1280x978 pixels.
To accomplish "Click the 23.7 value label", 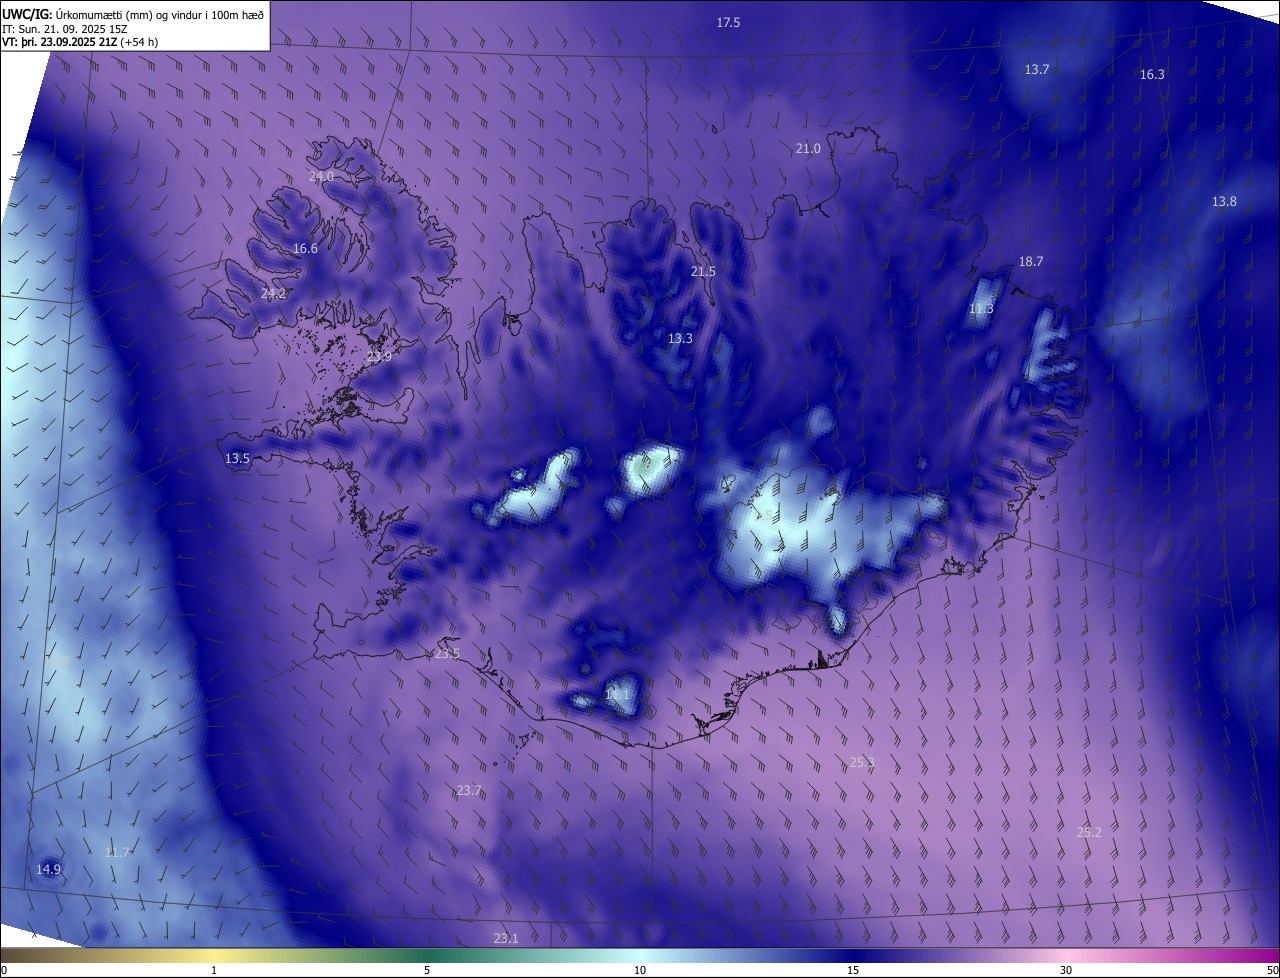I will point(469,790).
